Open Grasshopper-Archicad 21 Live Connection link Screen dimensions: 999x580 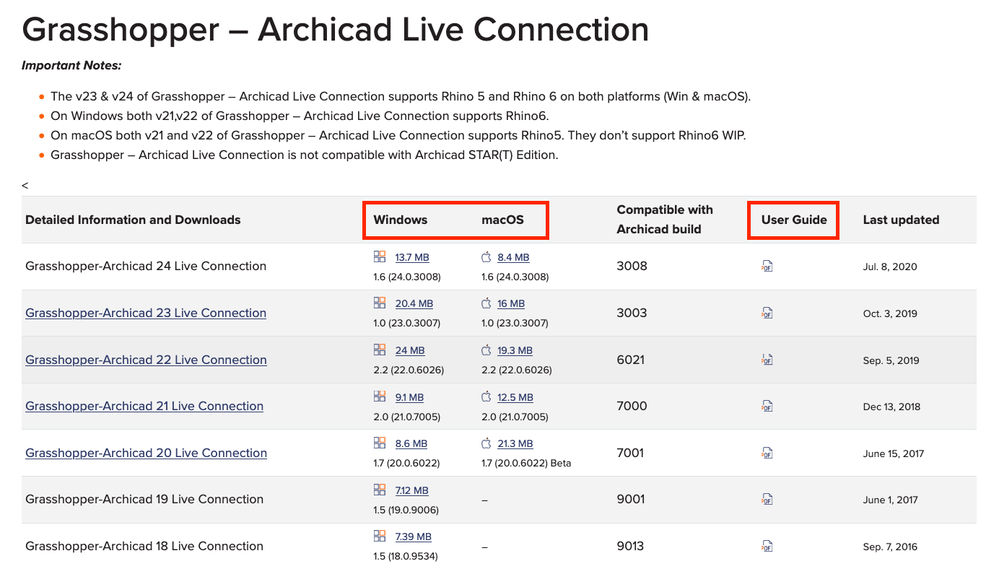coord(144,406)
